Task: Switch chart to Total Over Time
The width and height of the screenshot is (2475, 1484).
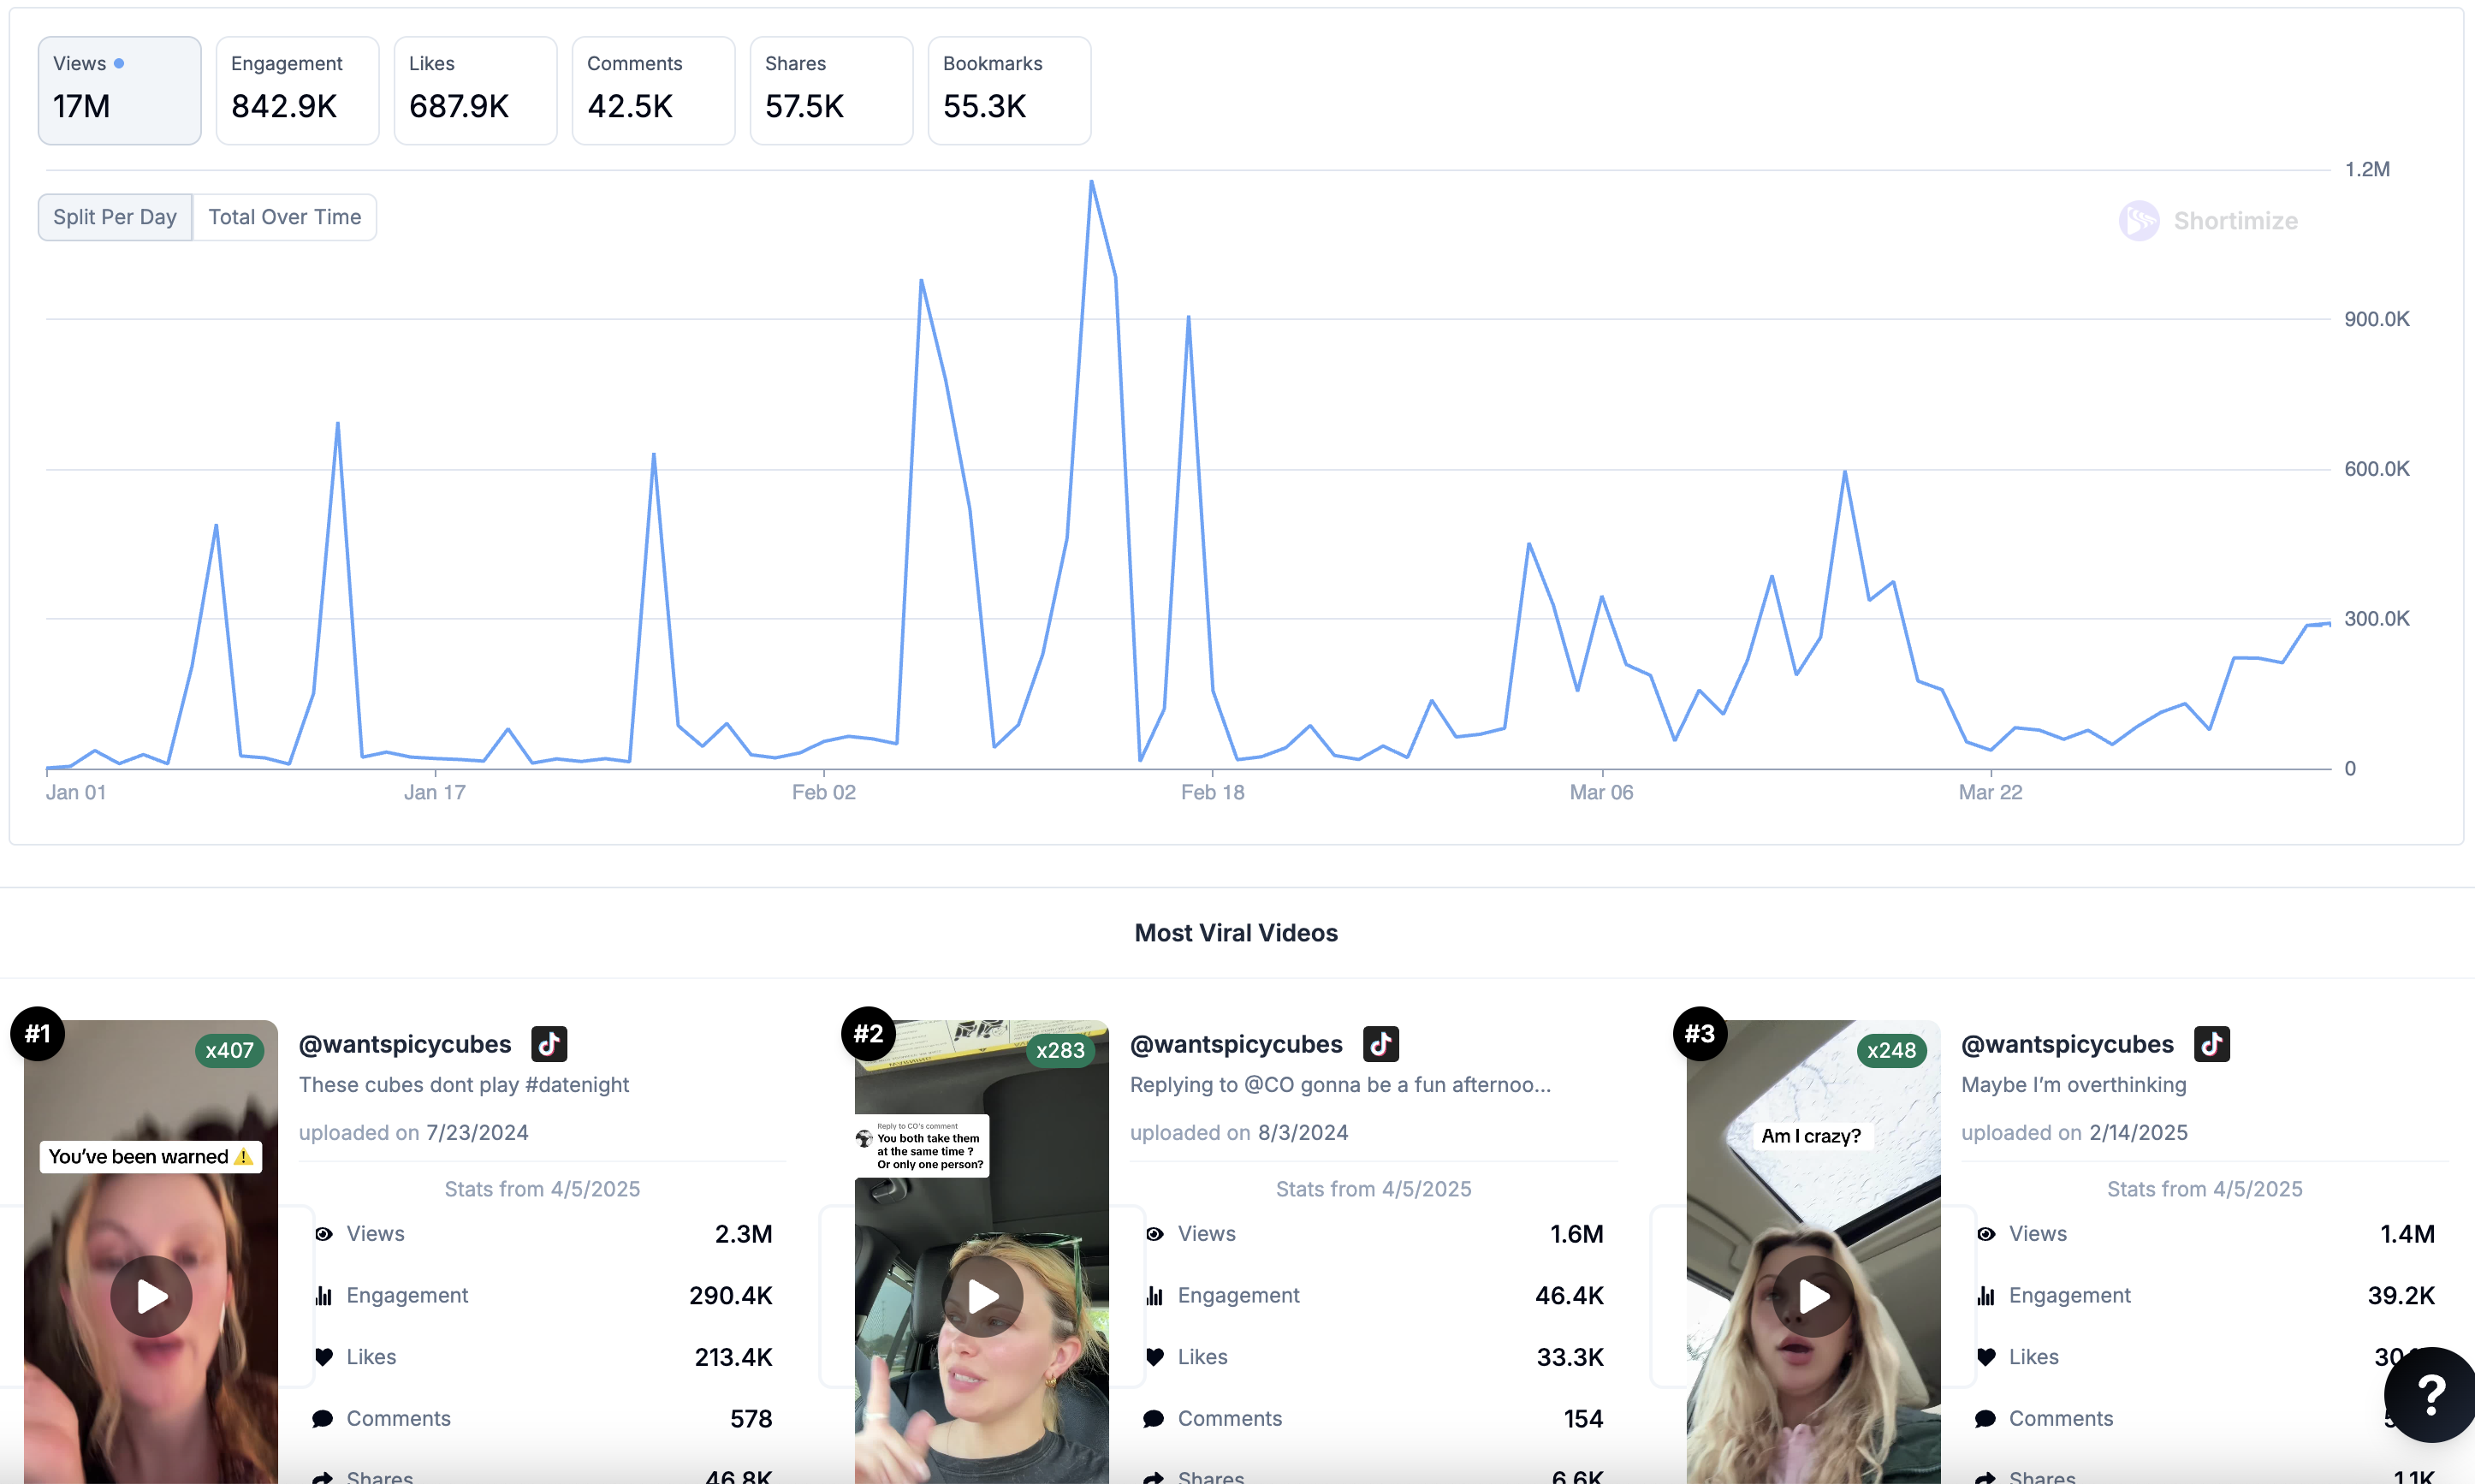Action: [x=285, y=217]
